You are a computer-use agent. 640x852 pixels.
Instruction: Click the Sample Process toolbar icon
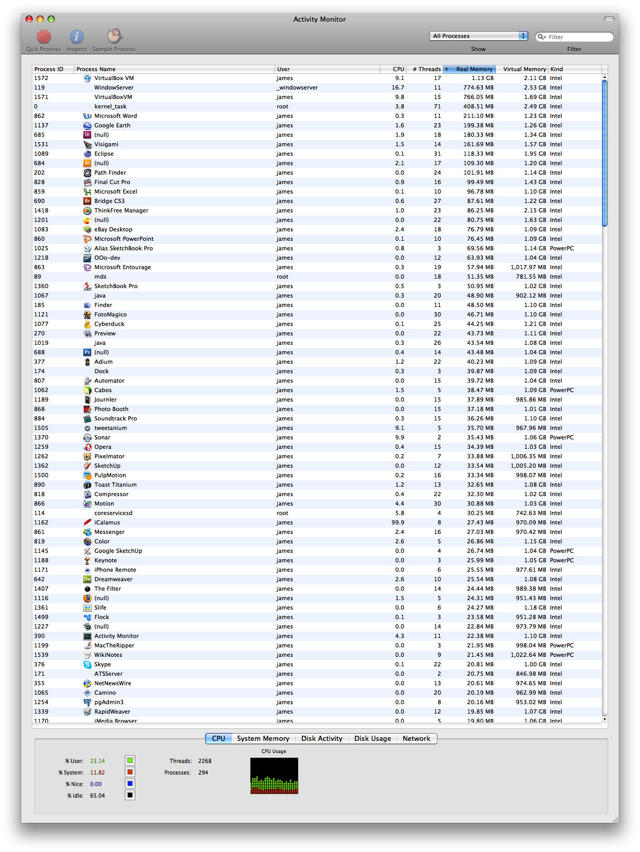pos(113,37)
